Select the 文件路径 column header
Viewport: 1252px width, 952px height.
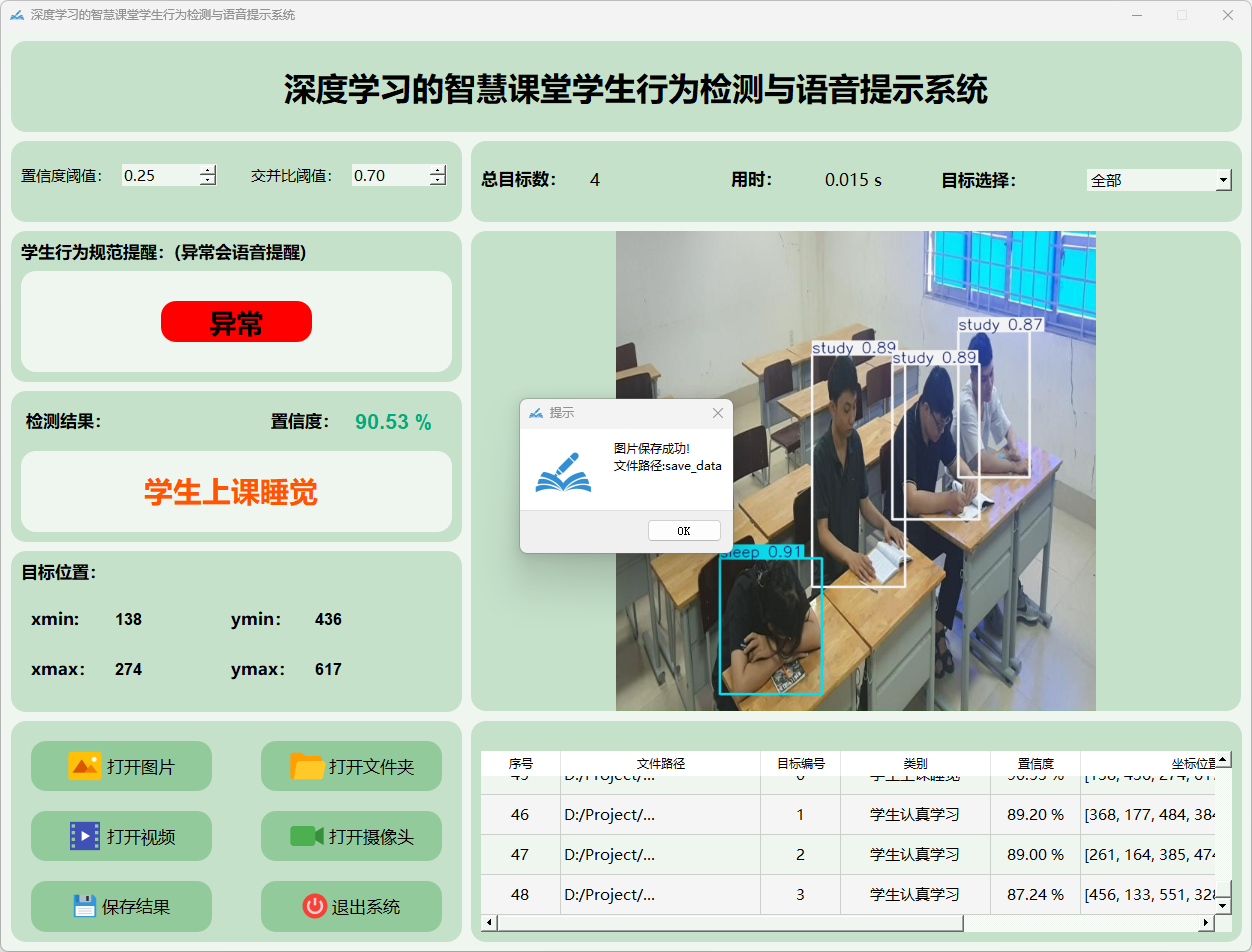click(x=660, y=763)
